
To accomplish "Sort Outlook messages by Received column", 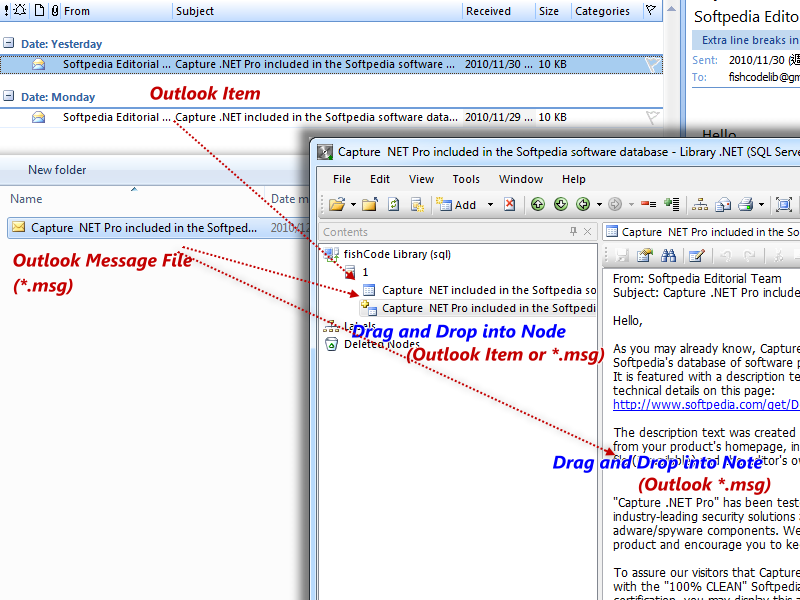I will pos(499,11).
